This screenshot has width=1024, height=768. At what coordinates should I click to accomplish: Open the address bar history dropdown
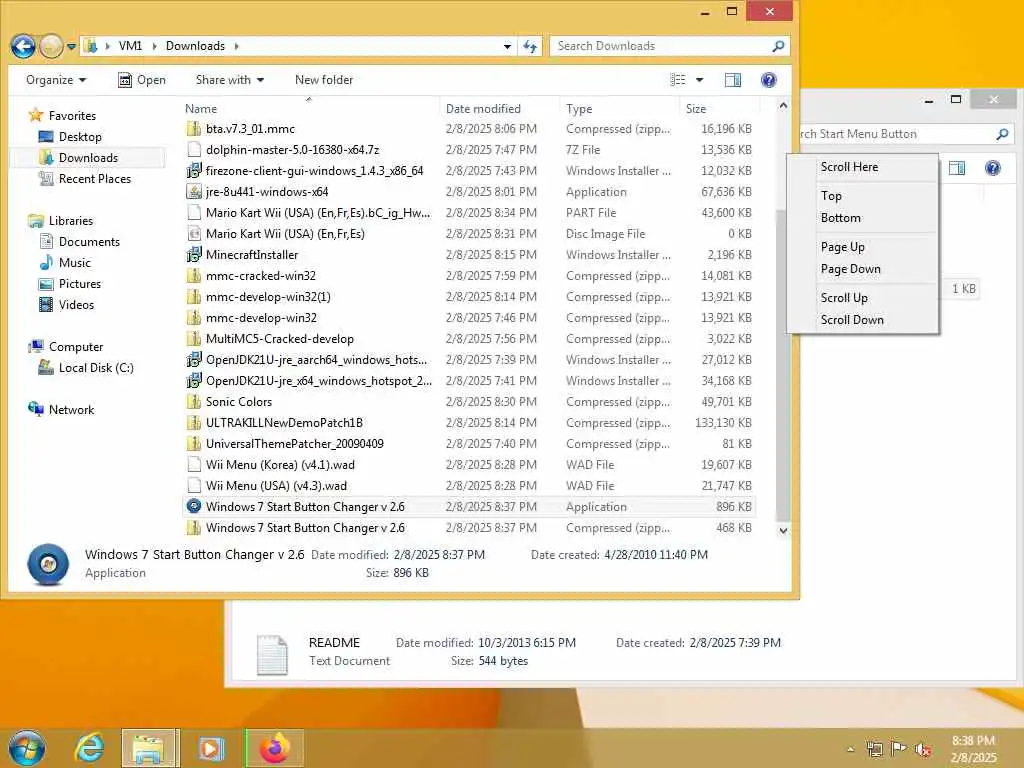coord(507,46)
